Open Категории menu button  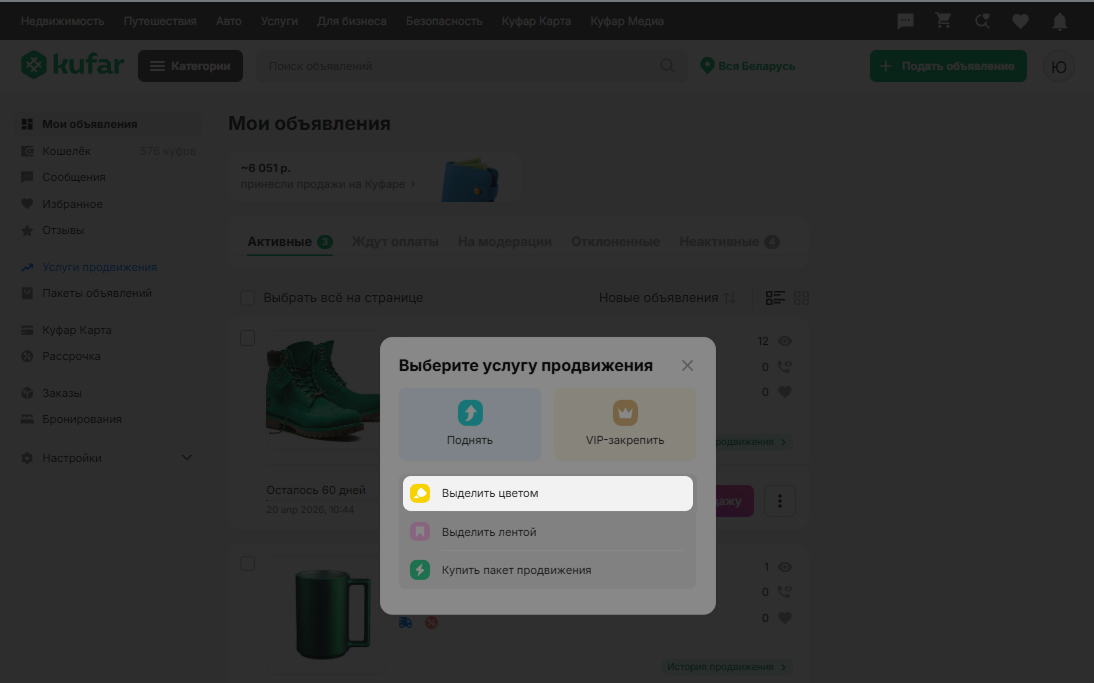(190, 66)
